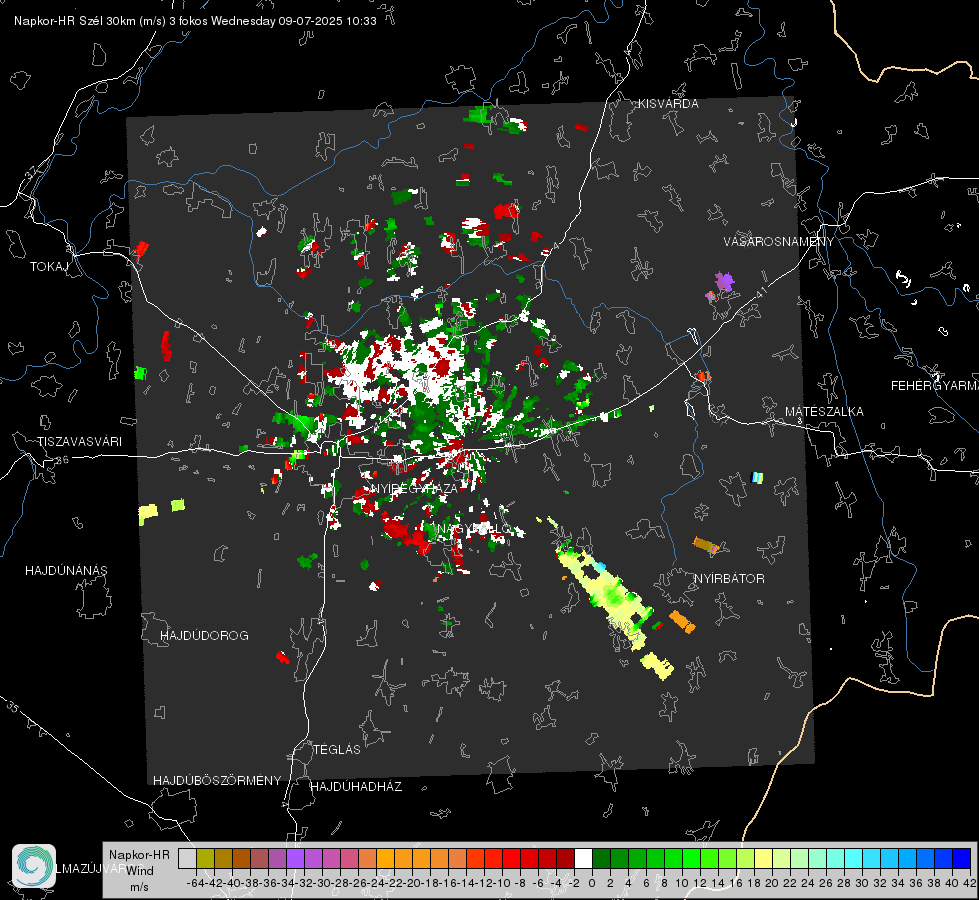Click the KISVÁRDA city label
Viewport: 979px width, 900px height.
pyautogui.click(x=668, y=104)
